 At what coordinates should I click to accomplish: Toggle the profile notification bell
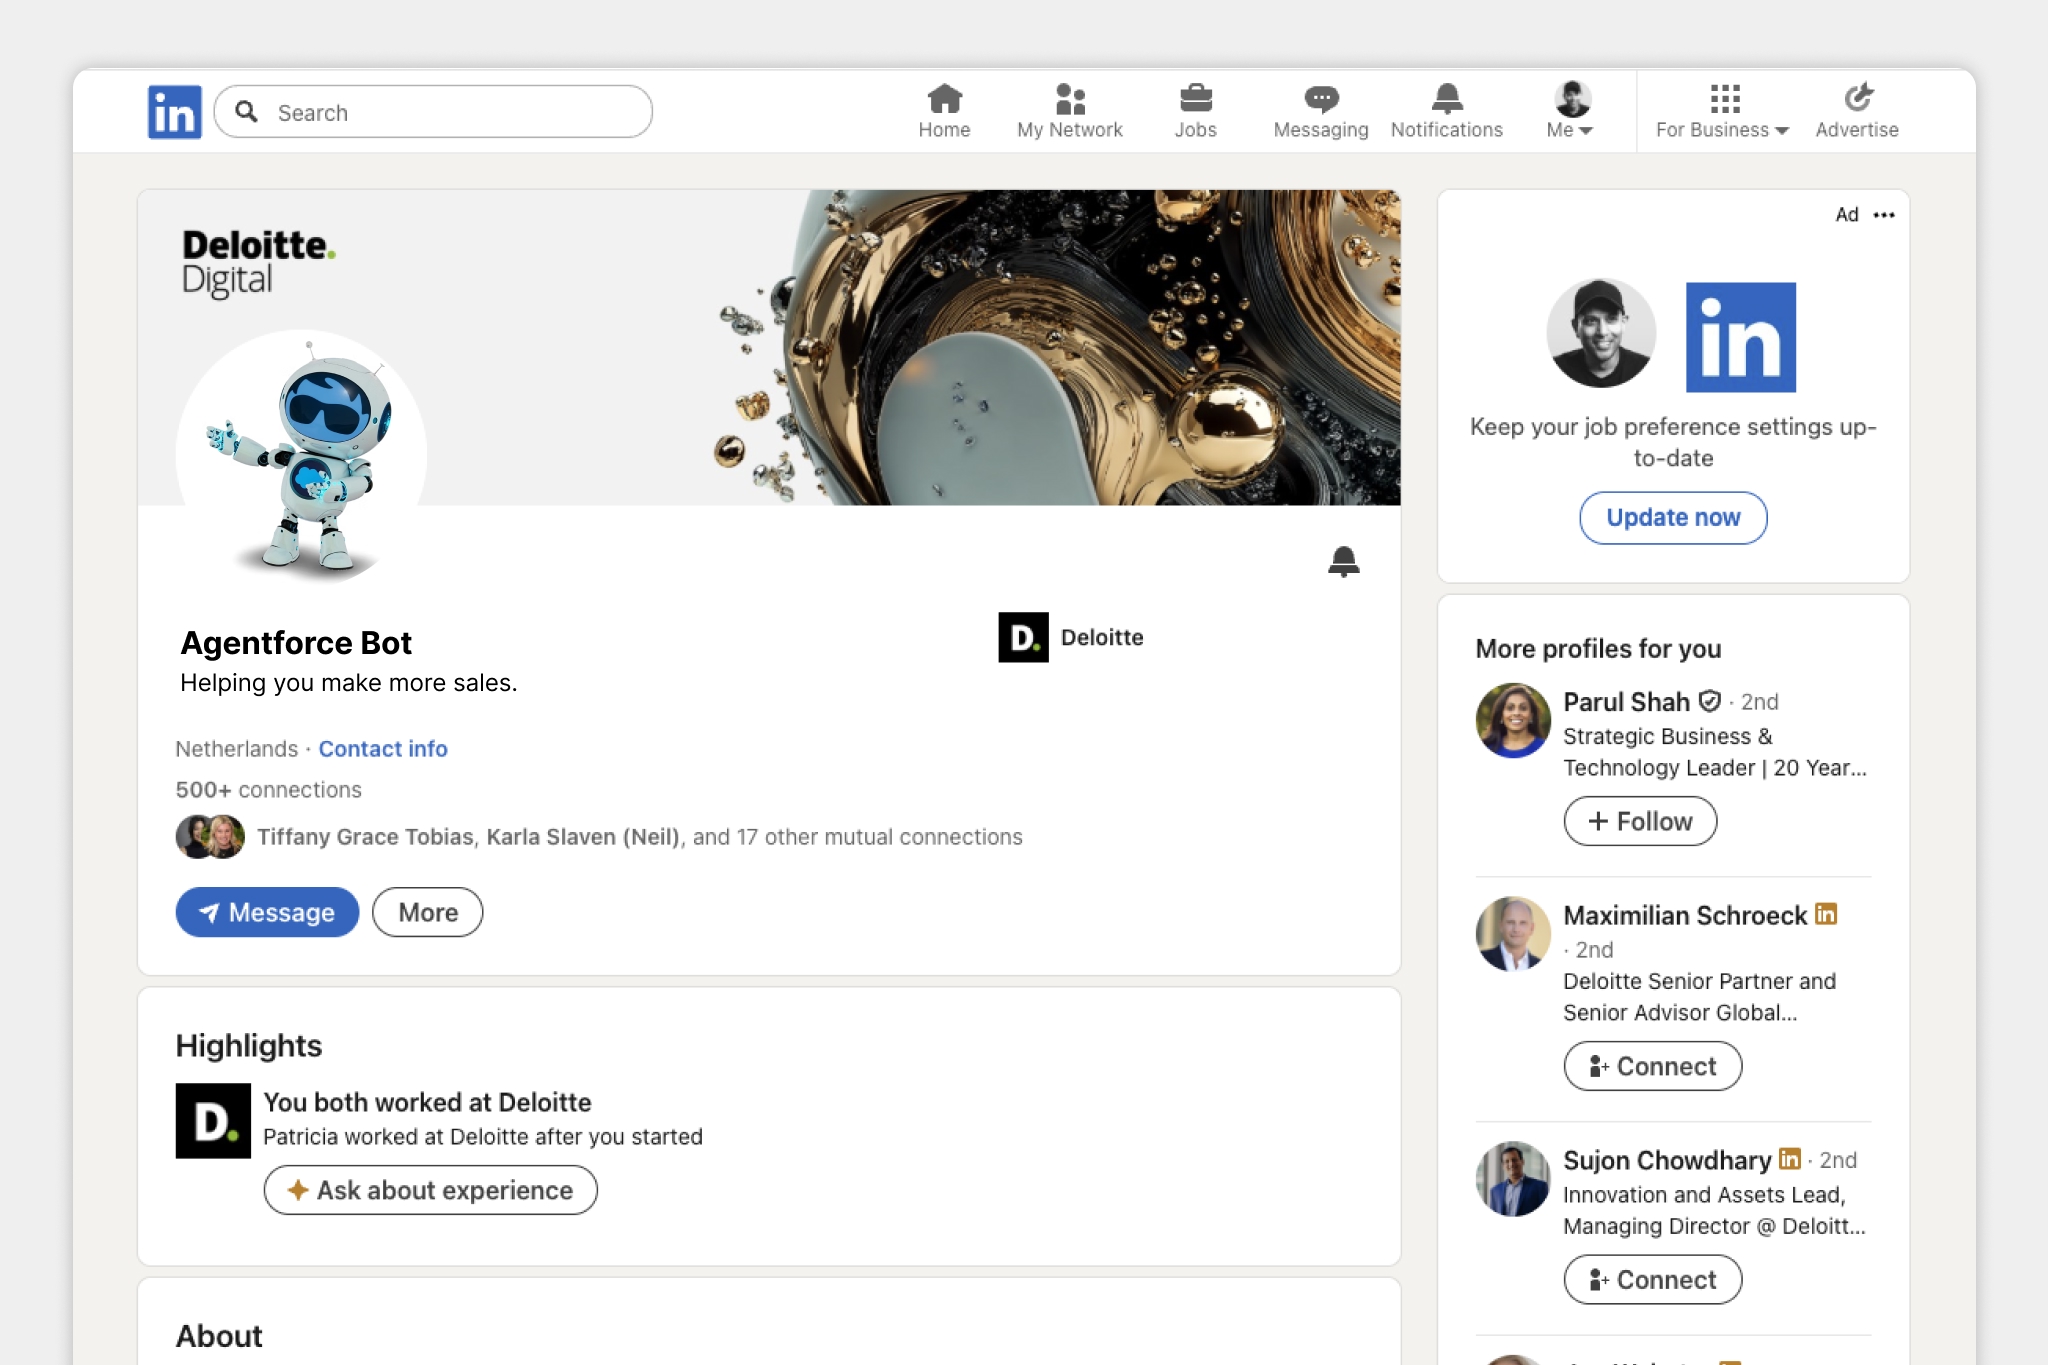(x=1343, y=562)
